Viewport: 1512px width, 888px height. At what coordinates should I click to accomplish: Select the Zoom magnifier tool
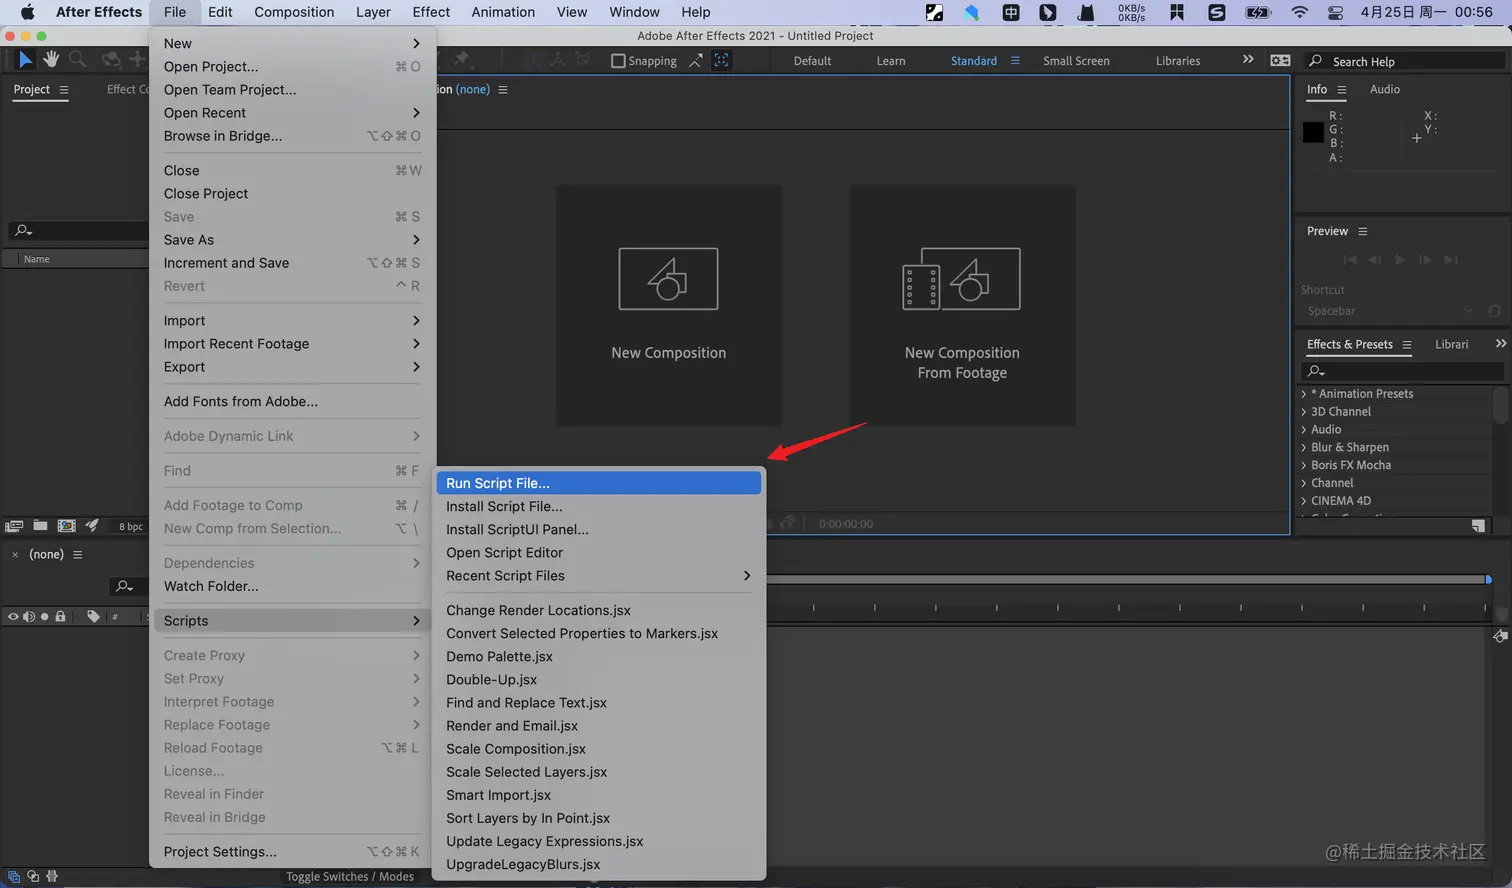[77, 60]
